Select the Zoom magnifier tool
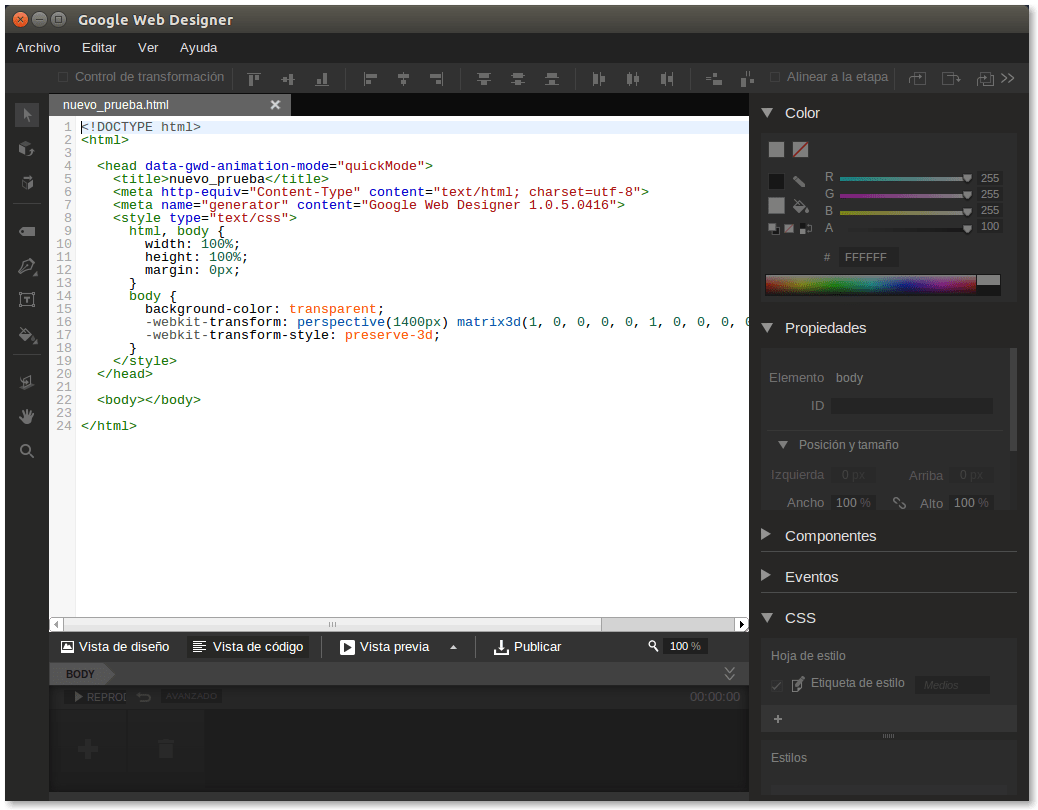 click(27, 451)
